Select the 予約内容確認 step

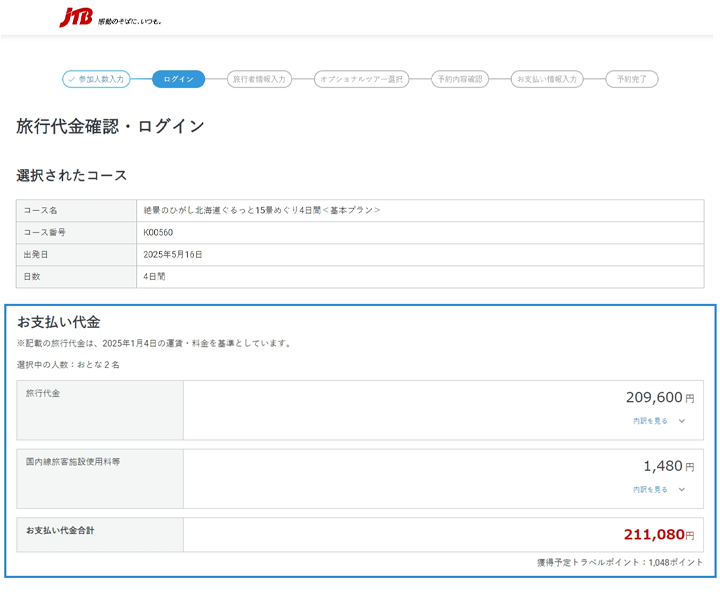pyautogui.click(x=460, y=79)
